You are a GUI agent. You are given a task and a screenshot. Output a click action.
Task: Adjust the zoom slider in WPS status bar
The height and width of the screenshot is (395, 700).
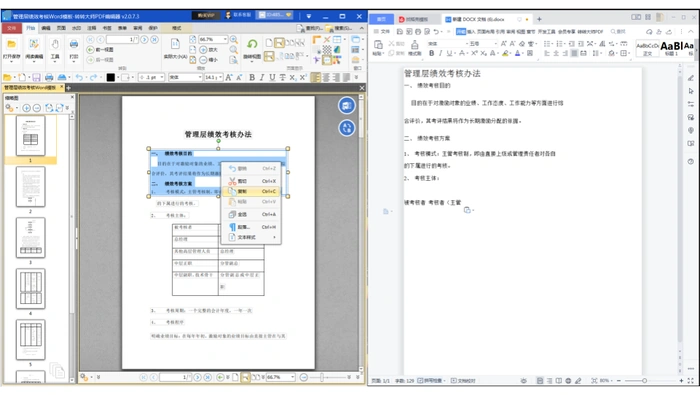644,381
